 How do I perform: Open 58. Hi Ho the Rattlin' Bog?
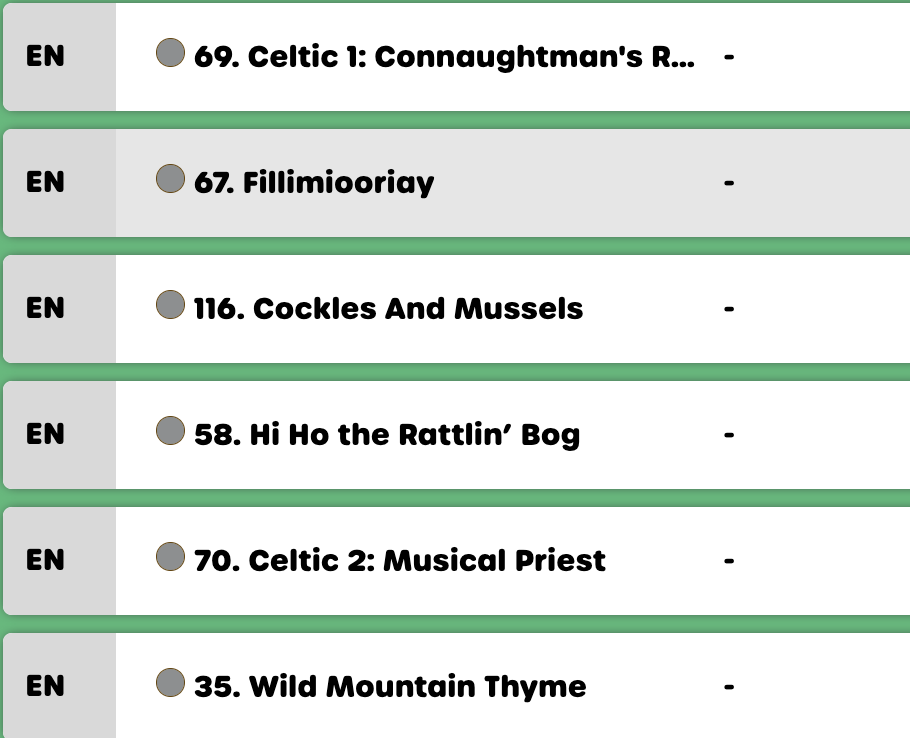tap(387, 435)
